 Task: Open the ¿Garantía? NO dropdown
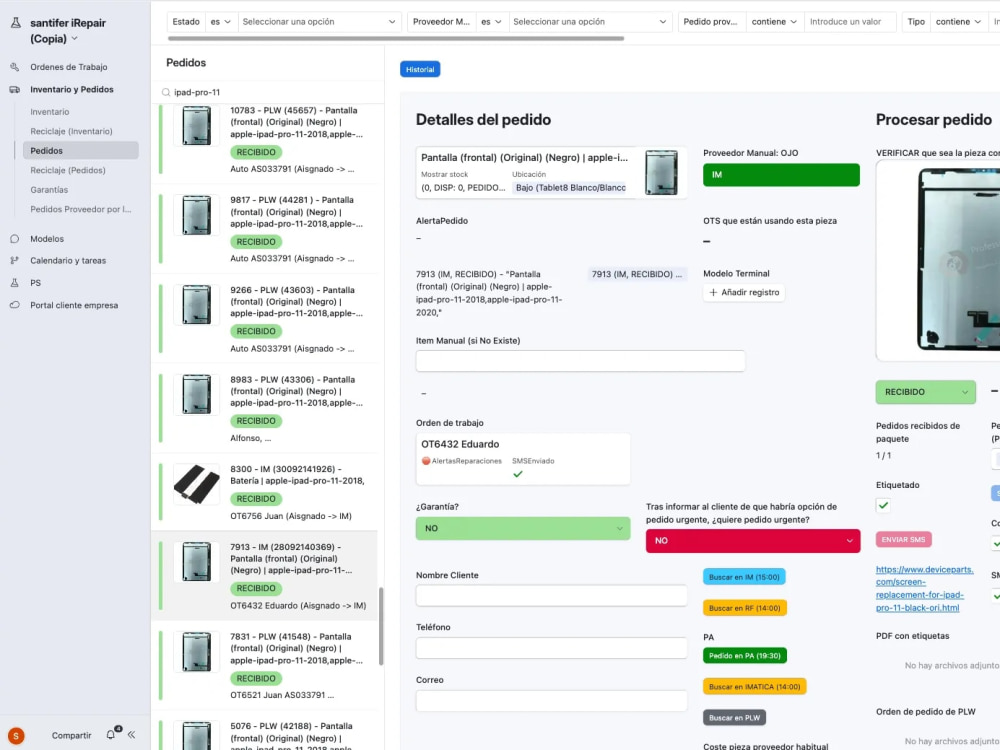point(523,529)
